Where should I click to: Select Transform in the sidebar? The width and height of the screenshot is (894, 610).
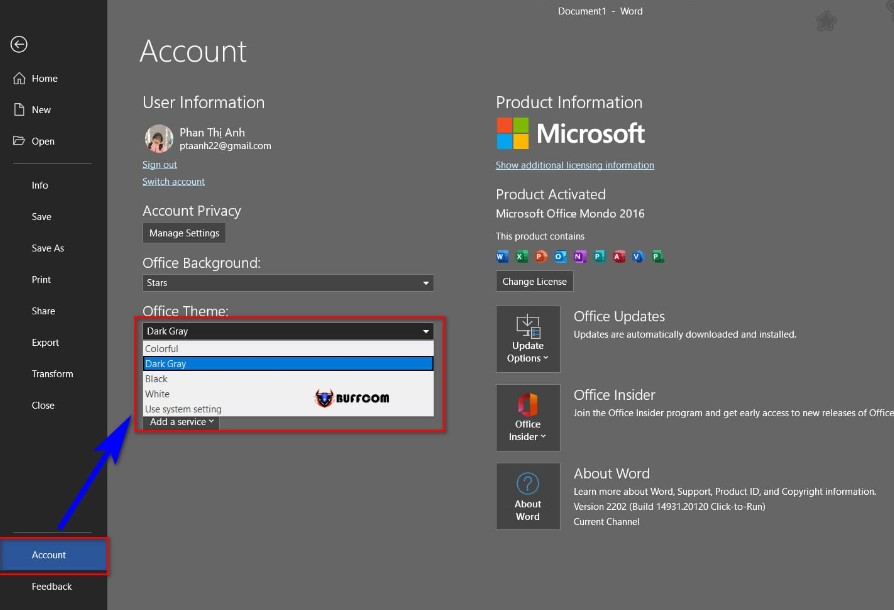click(x=53, y=374)
